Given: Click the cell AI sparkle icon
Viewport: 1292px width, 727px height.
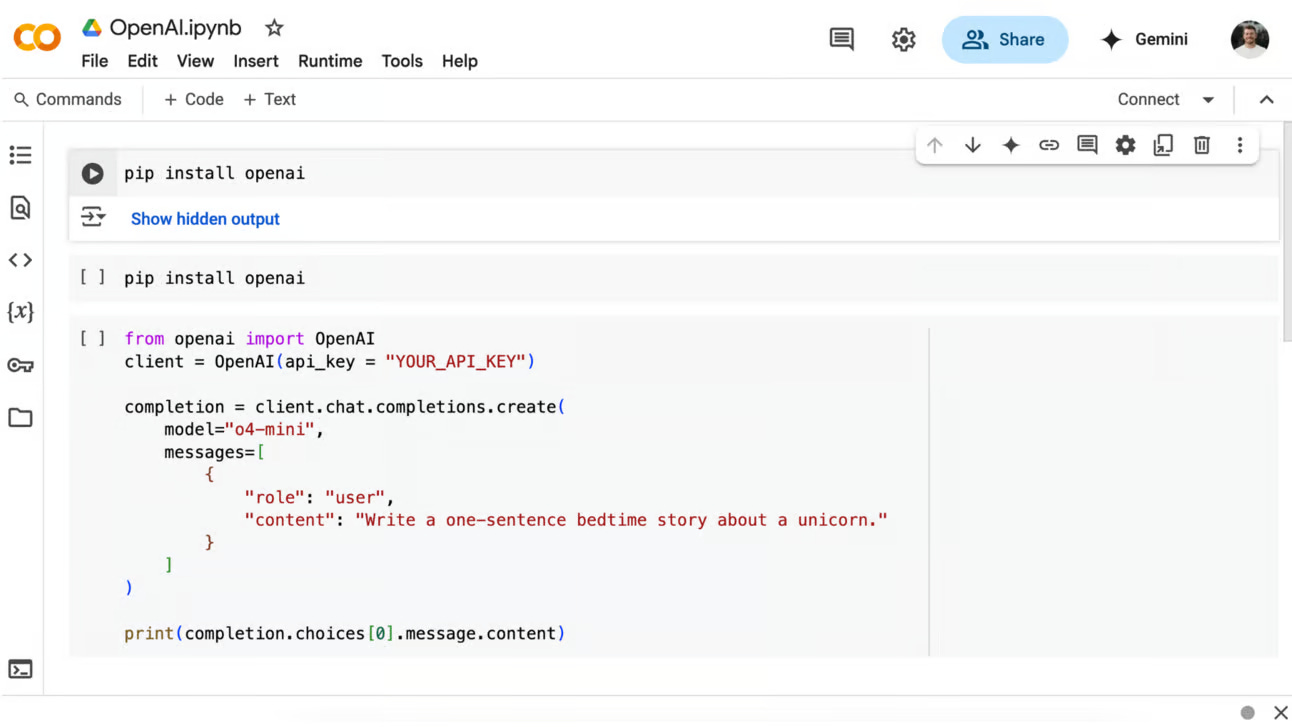Looking at the screenshot, I should coord(1011,145).
